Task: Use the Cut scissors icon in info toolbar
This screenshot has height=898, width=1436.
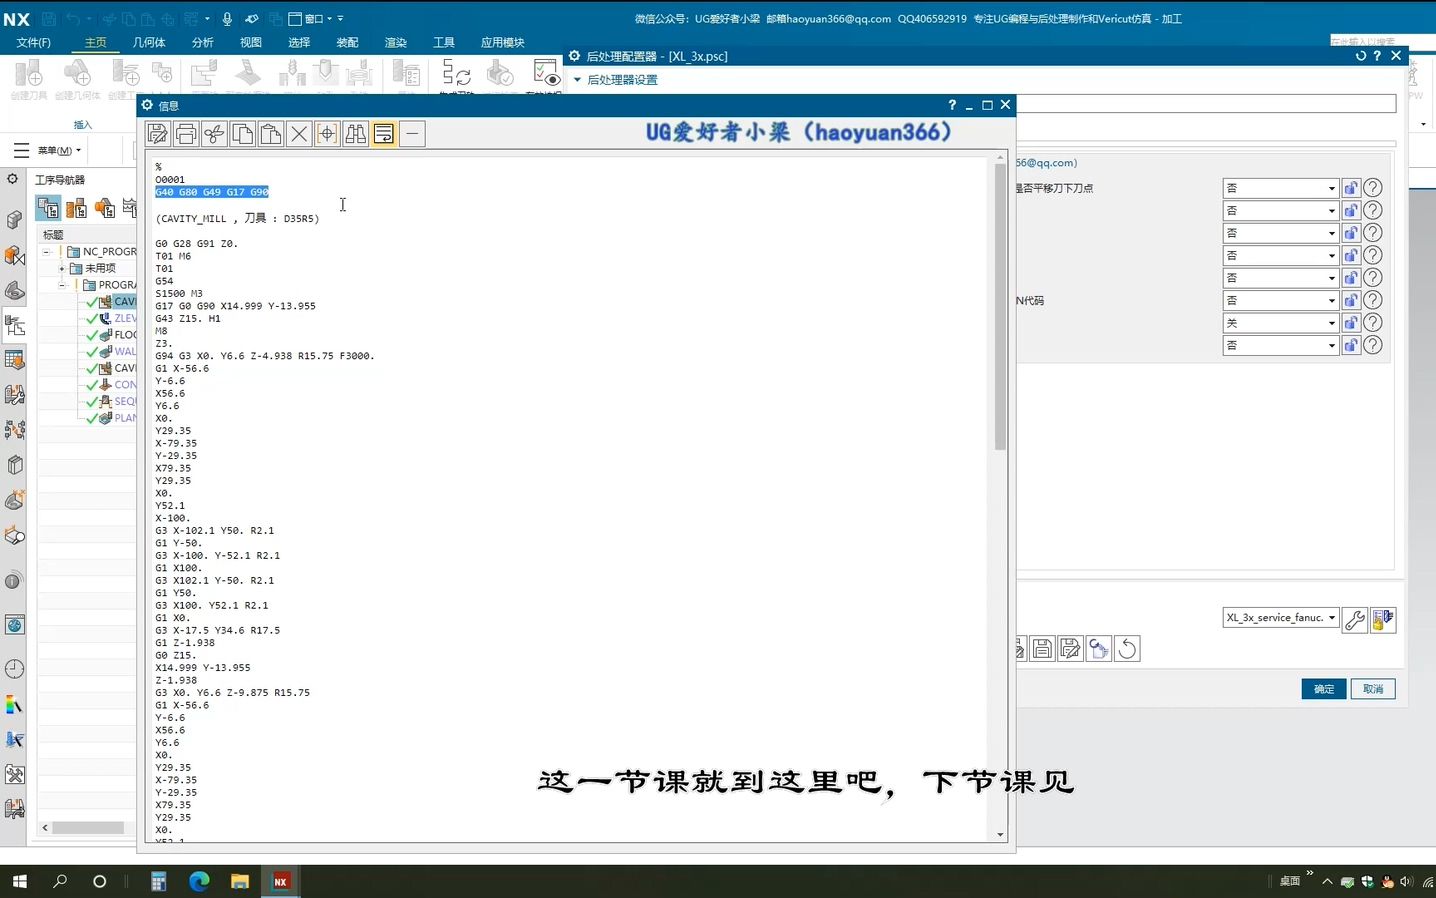Action: tap(214, 133)
